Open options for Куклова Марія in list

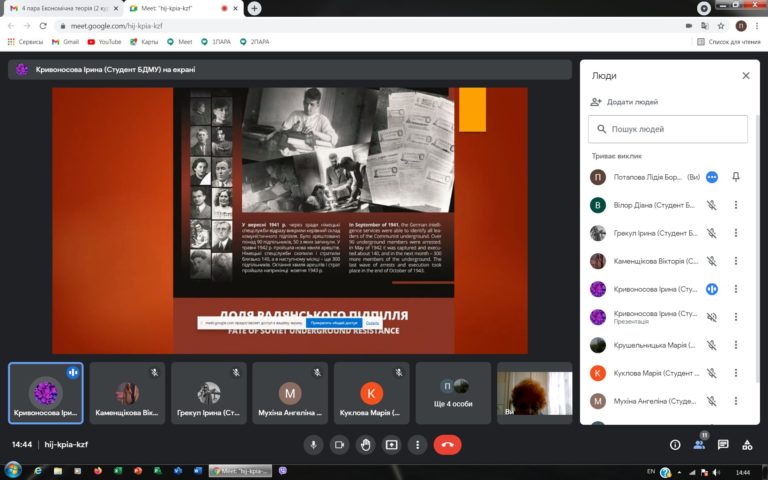click(x=736, y=373)
